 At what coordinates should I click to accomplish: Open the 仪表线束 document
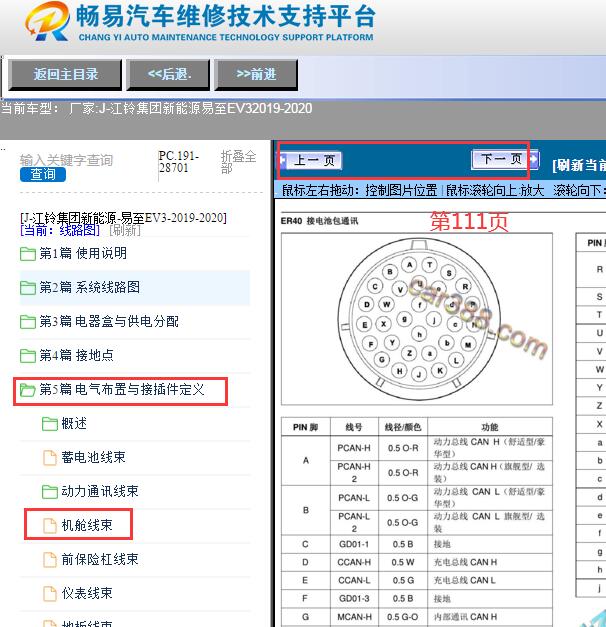click(87, 594)
